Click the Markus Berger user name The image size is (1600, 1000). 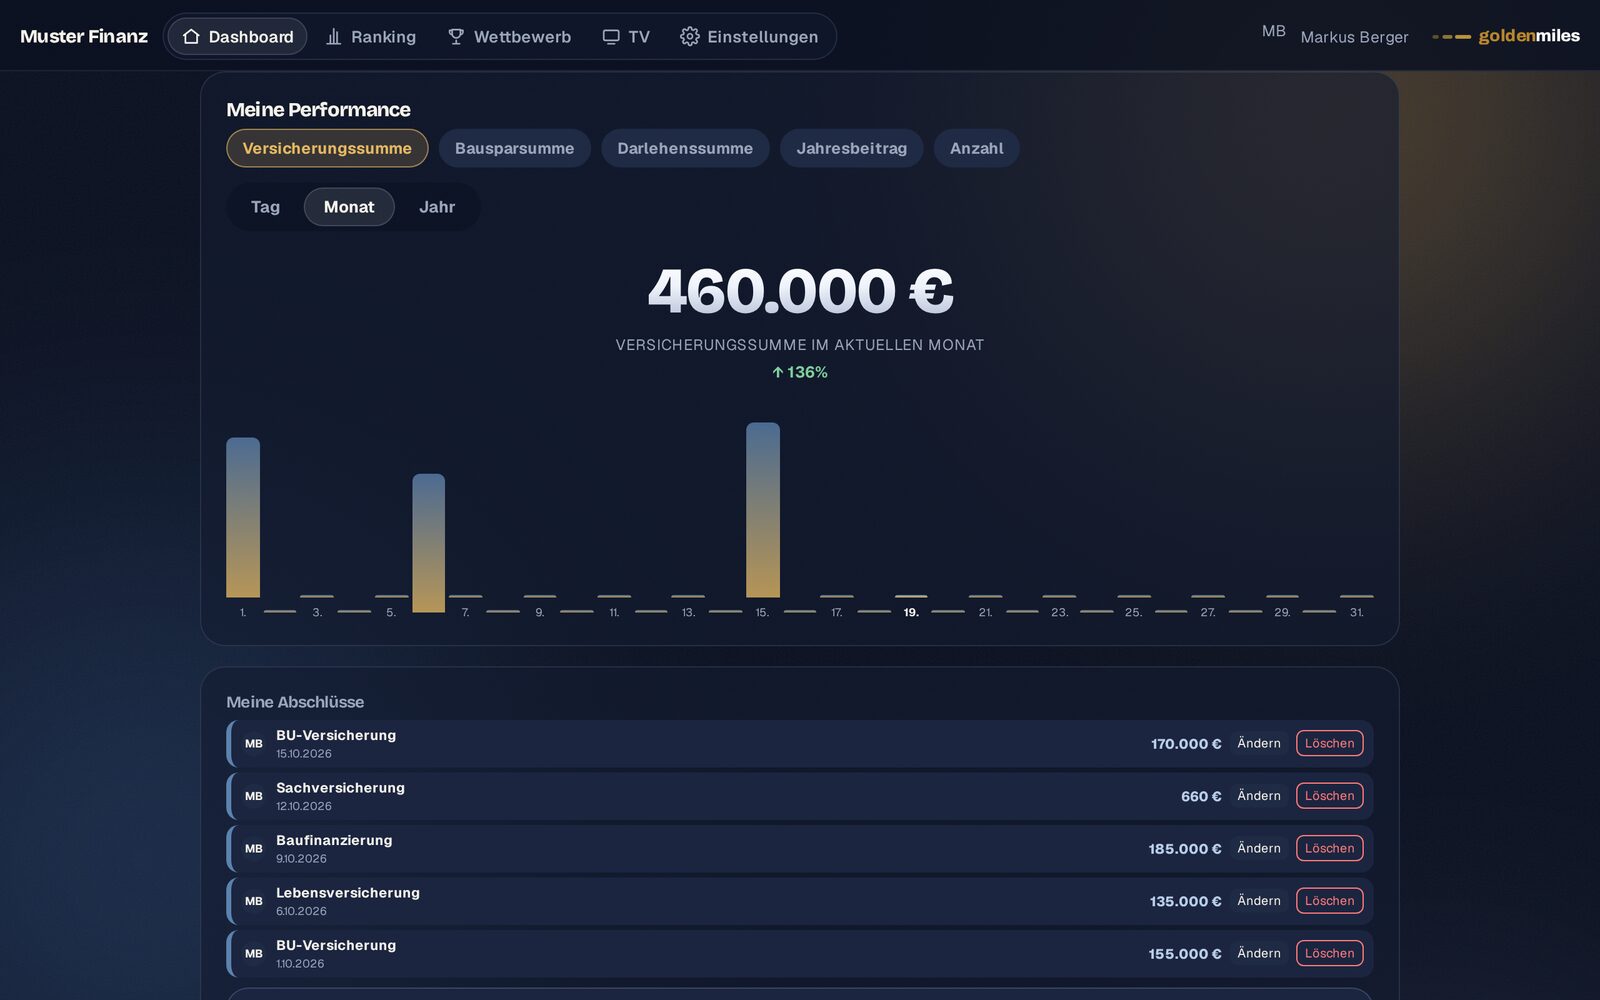click(1354, 37)
